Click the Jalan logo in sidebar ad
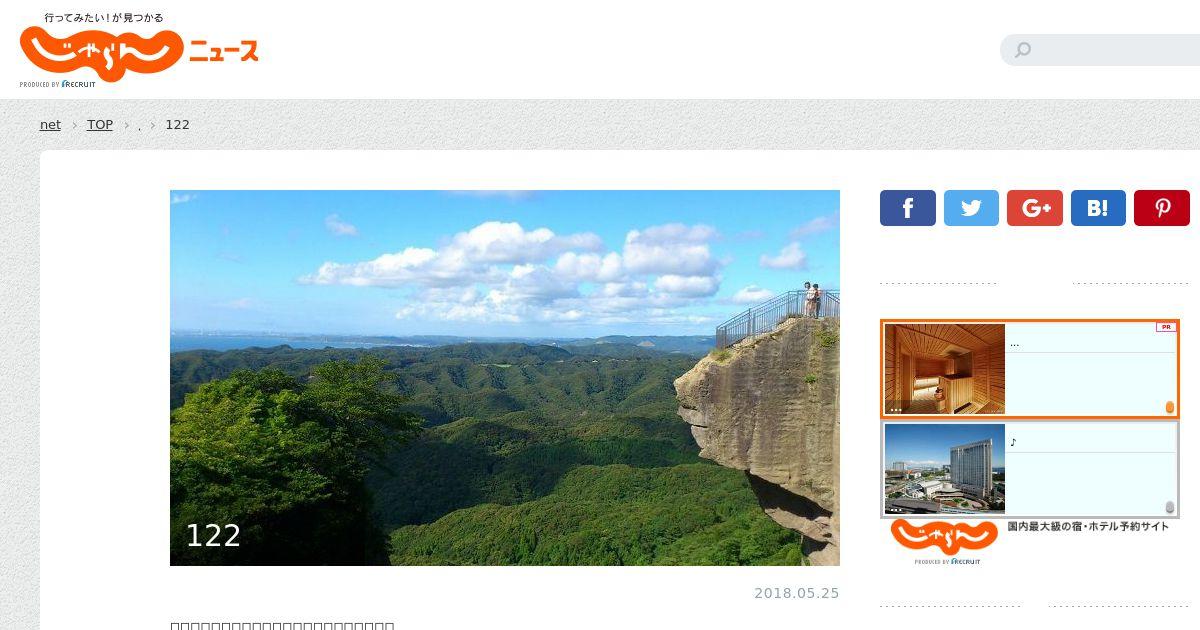The width and height of the screenshot is (1200, 630). coord(944,542)
